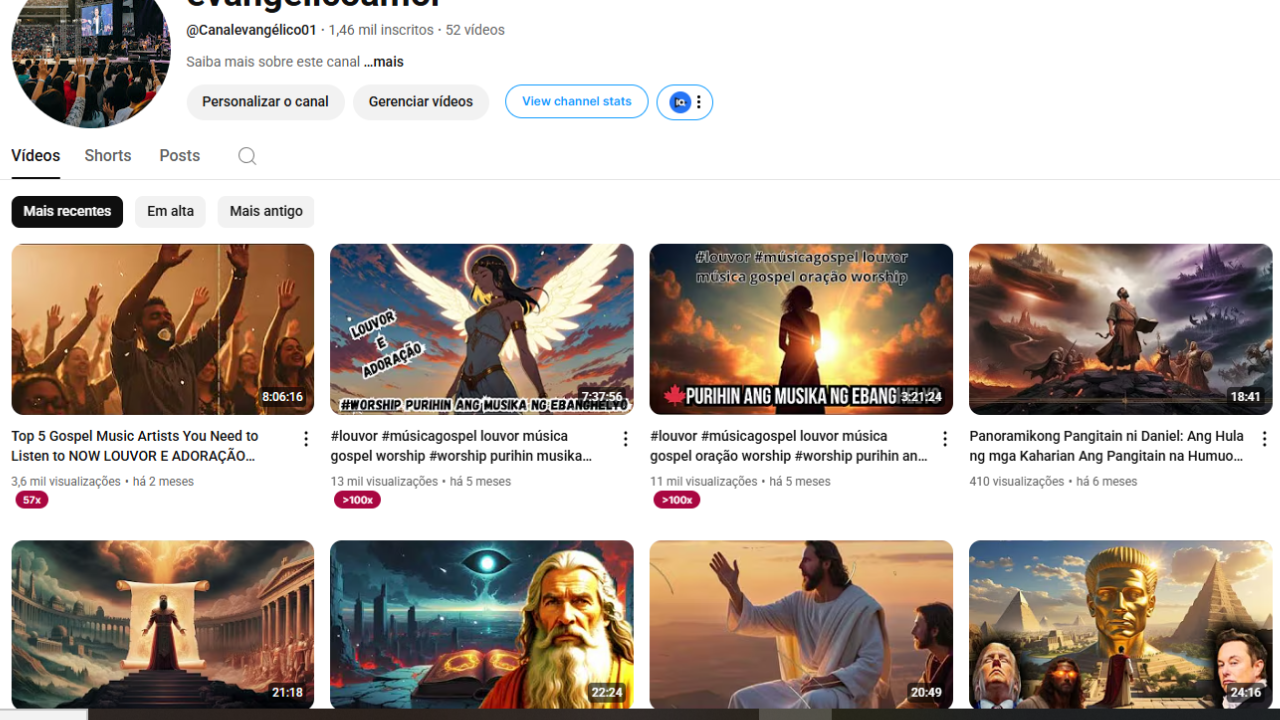This screenshot has height=720, width=1280.
Task: Click the >100x badge under 11 mil visualizações
Action: pos(677,500)
